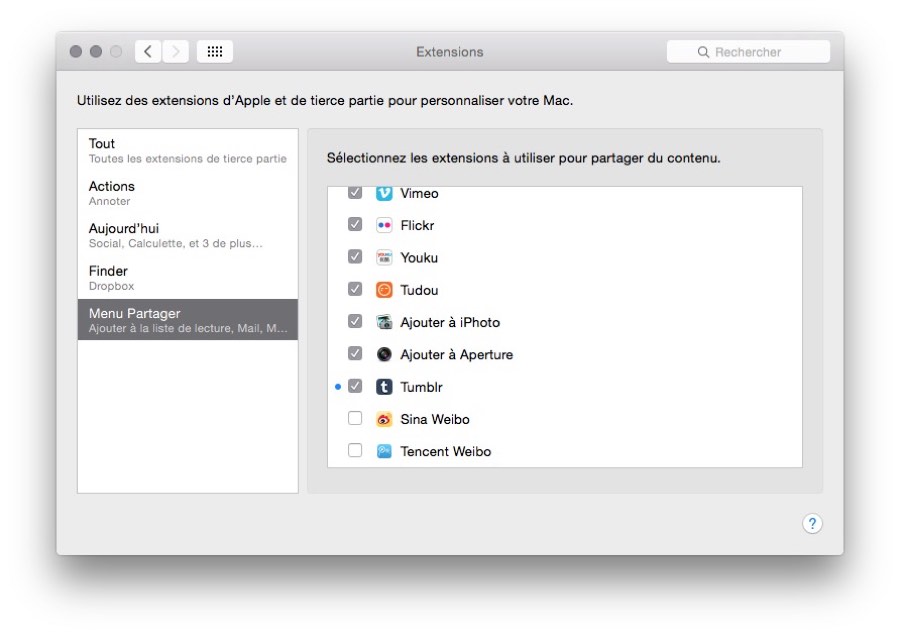The height and width of the screenshot is (636, 900).
Task: Close the Extensions window
Action: [x=76, y=52]
